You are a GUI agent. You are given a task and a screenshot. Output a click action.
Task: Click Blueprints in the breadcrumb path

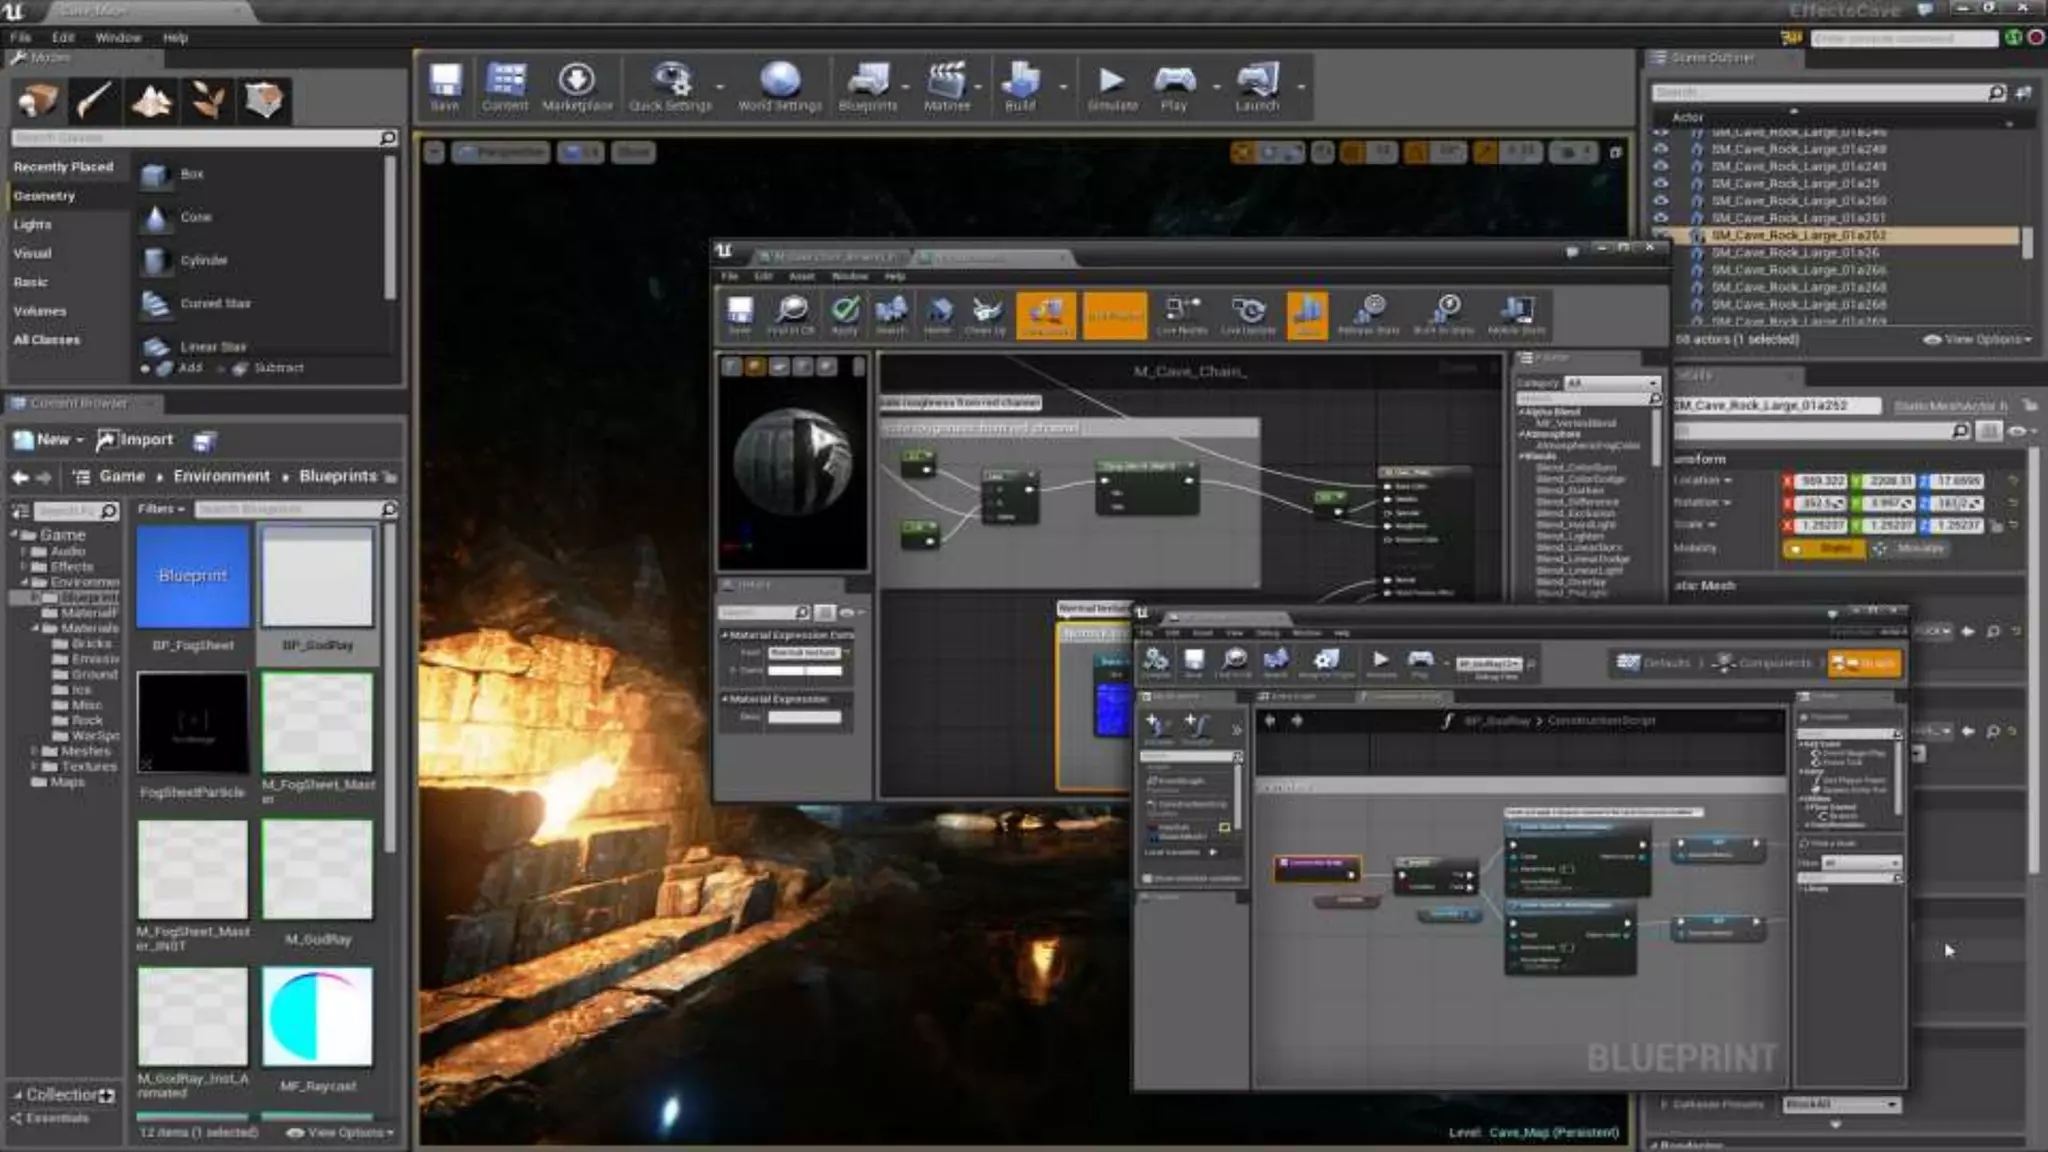pos(337,477)
